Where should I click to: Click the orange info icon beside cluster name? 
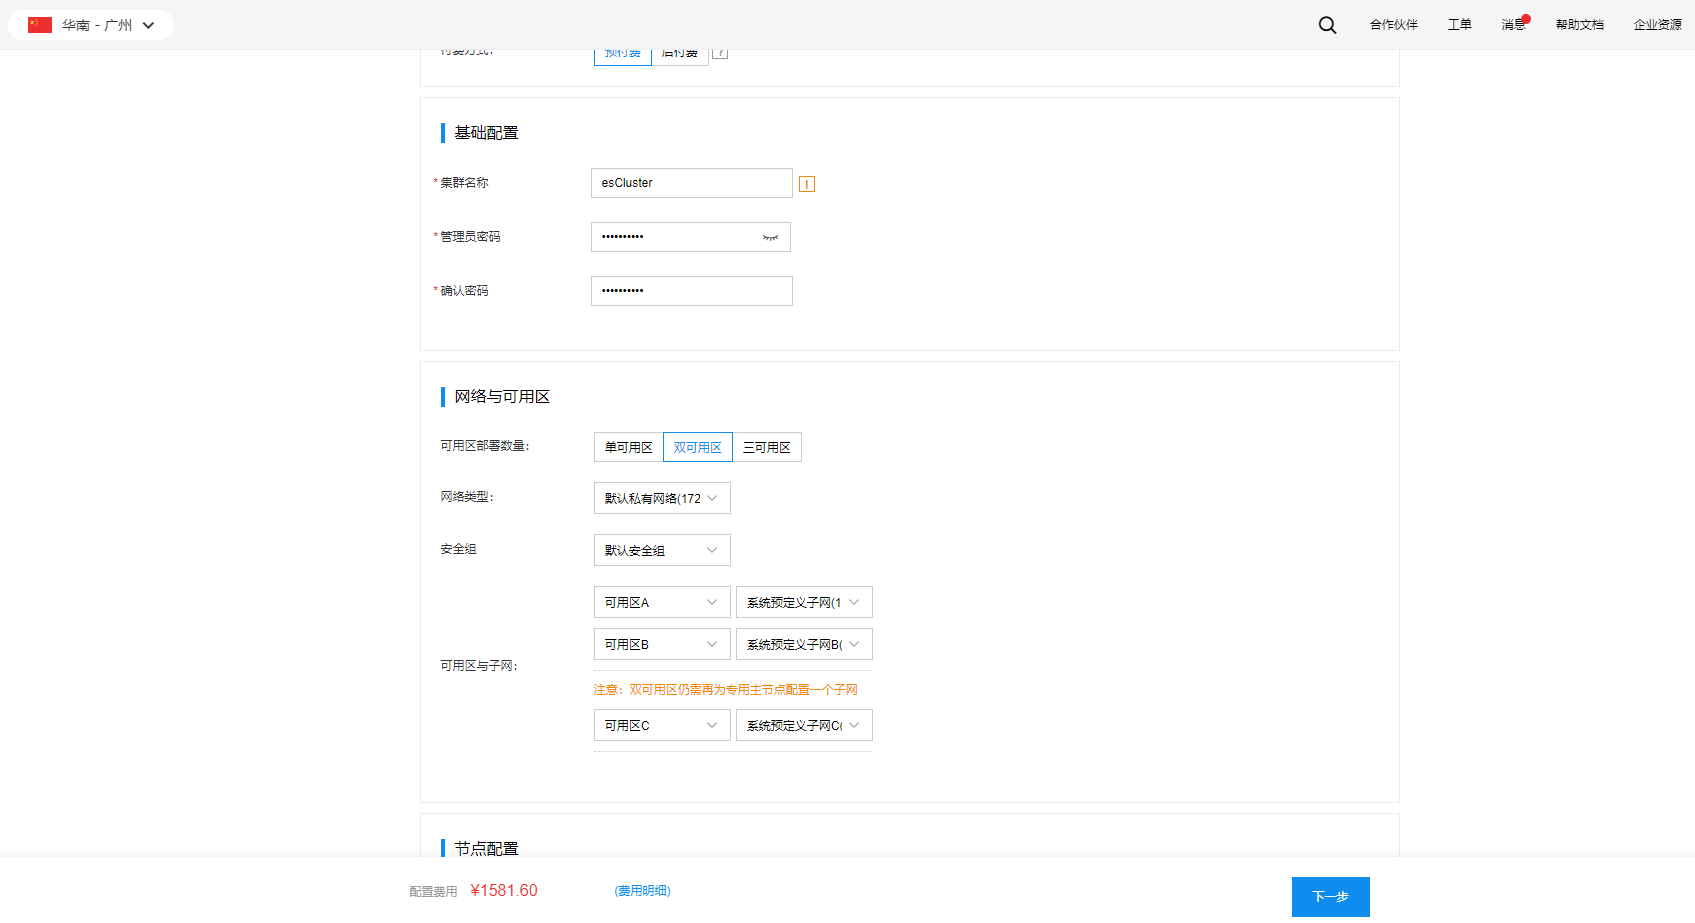(x=807, y=184)
